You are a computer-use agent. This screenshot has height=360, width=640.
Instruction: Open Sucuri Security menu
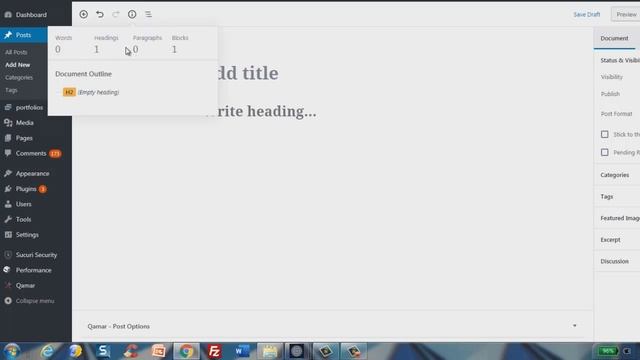coord(36,255)
